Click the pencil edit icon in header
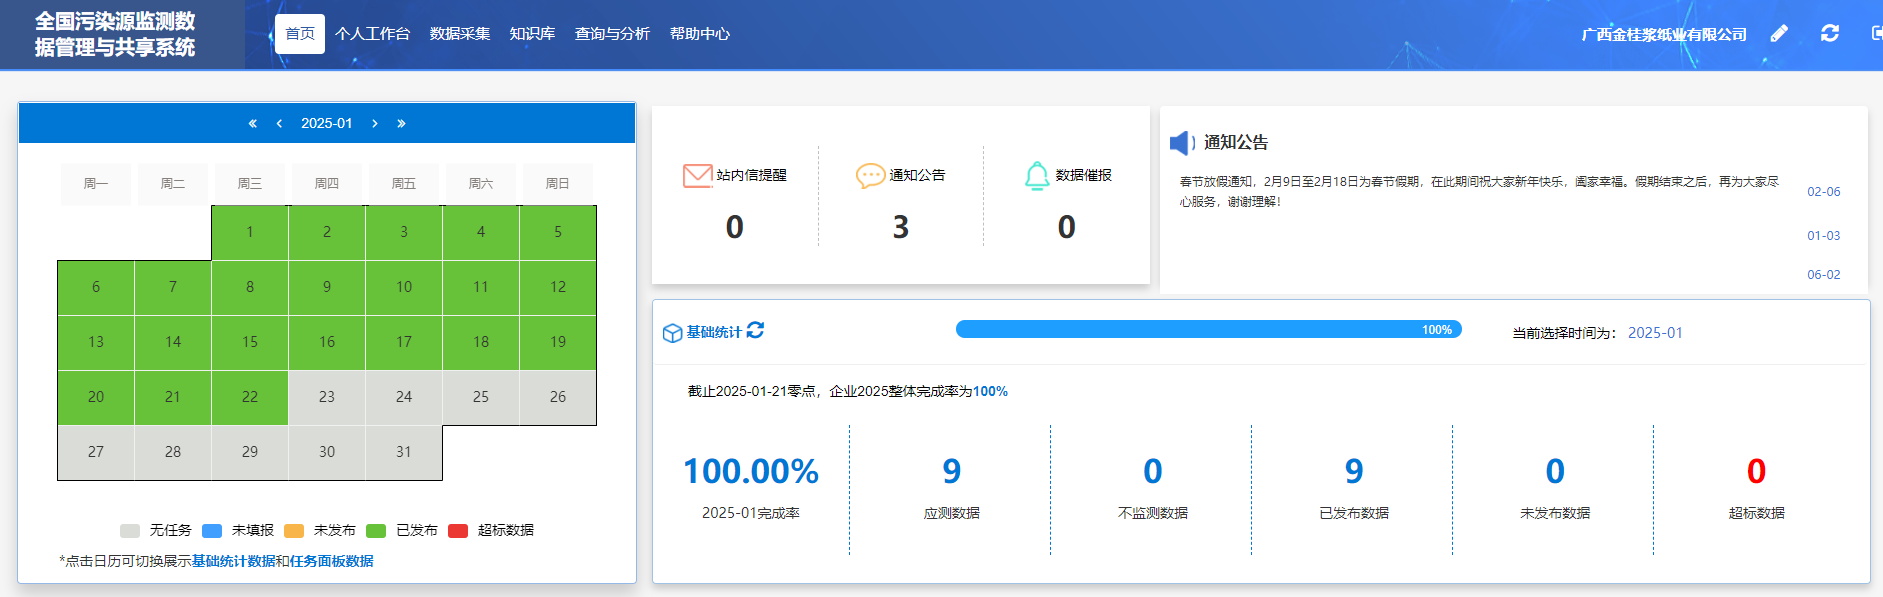Viewport: 1883px width, 597px height. pos(1779,34)
